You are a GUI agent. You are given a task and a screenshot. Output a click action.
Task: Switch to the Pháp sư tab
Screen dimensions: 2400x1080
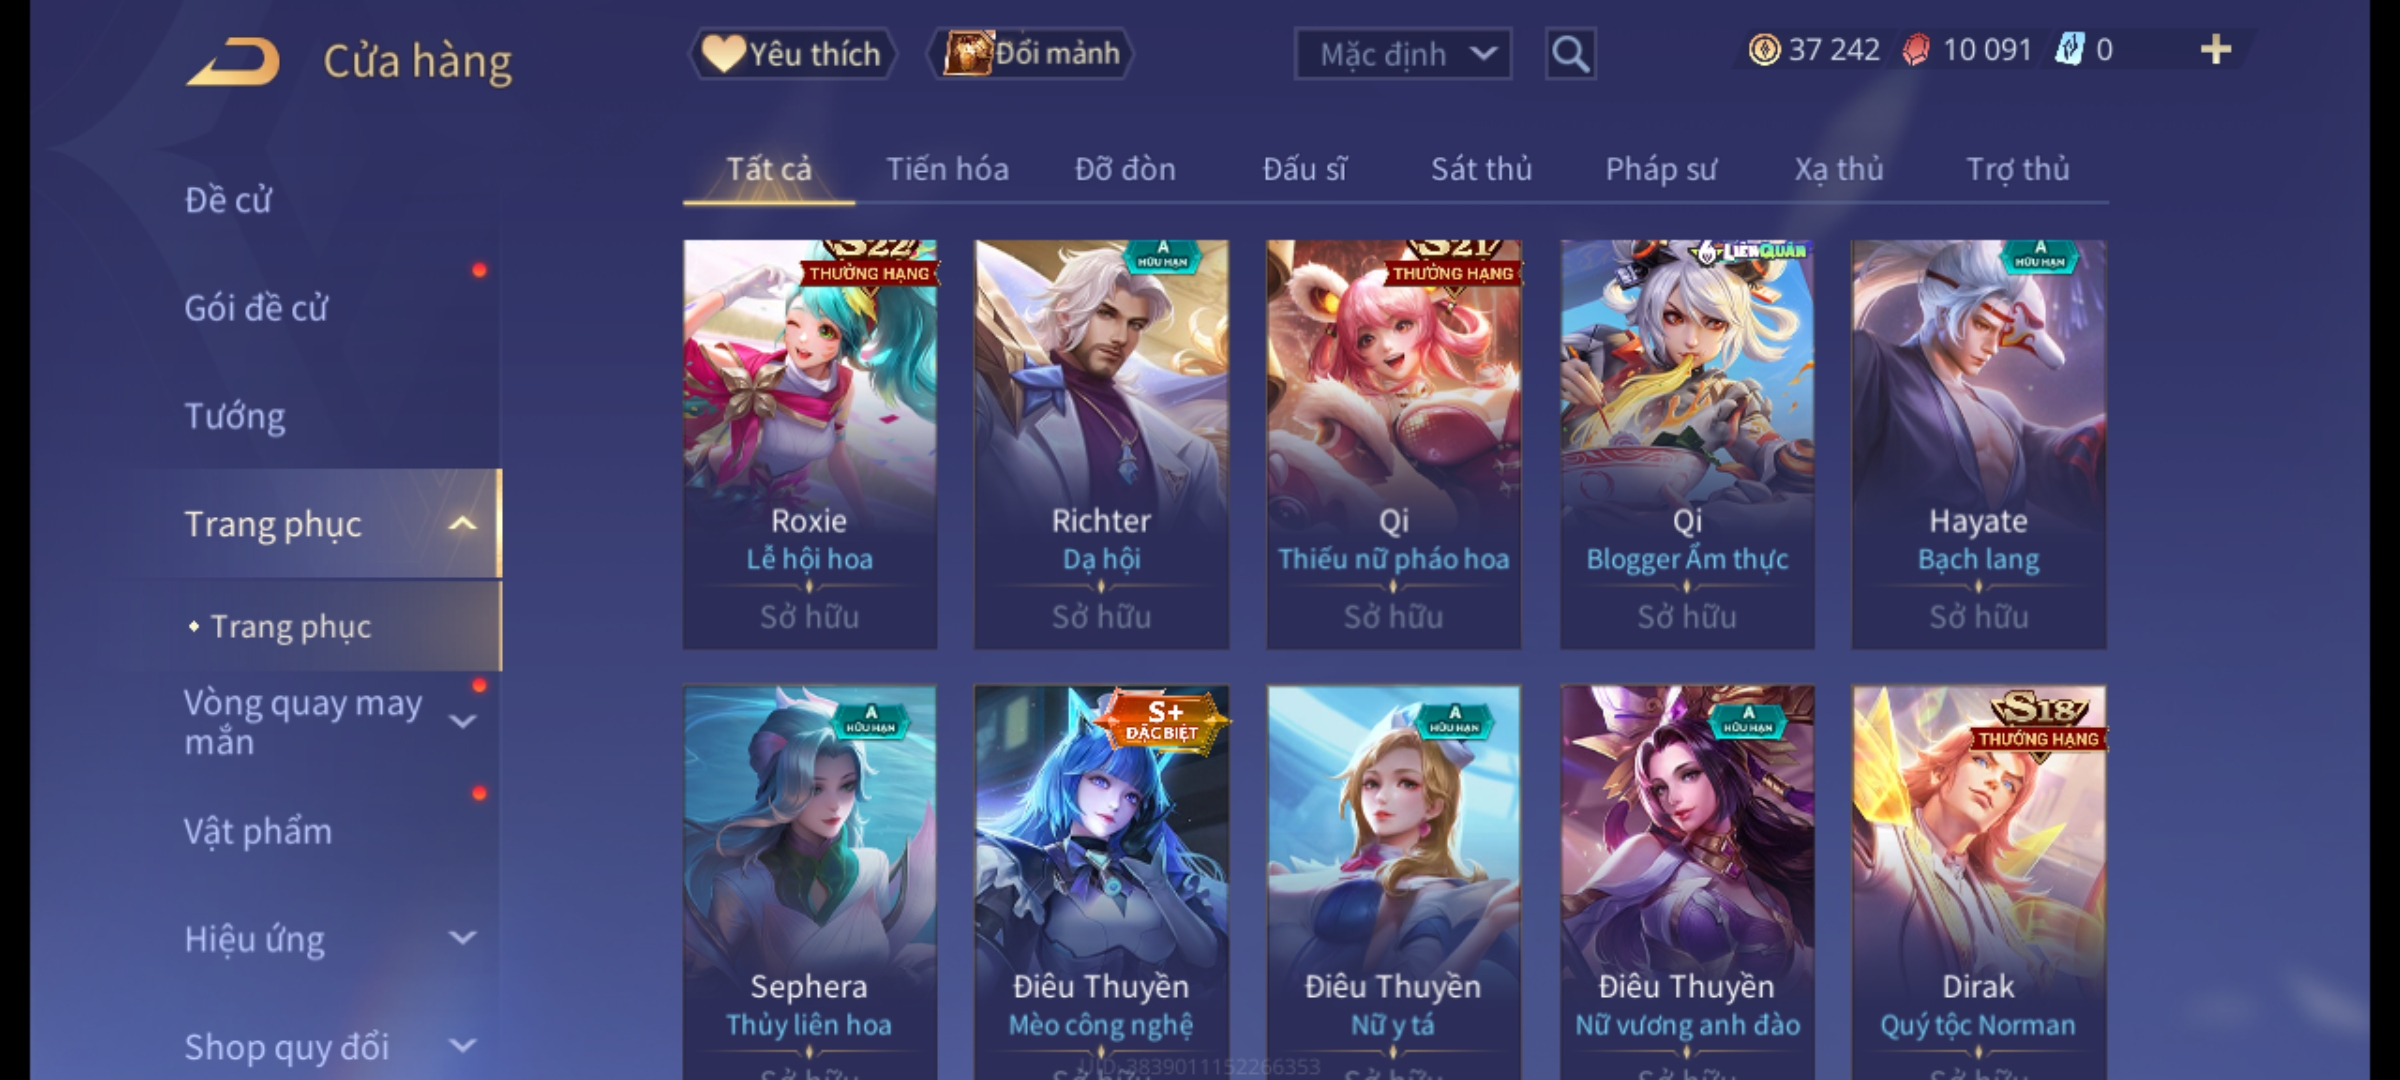(x=1661, y=169)
